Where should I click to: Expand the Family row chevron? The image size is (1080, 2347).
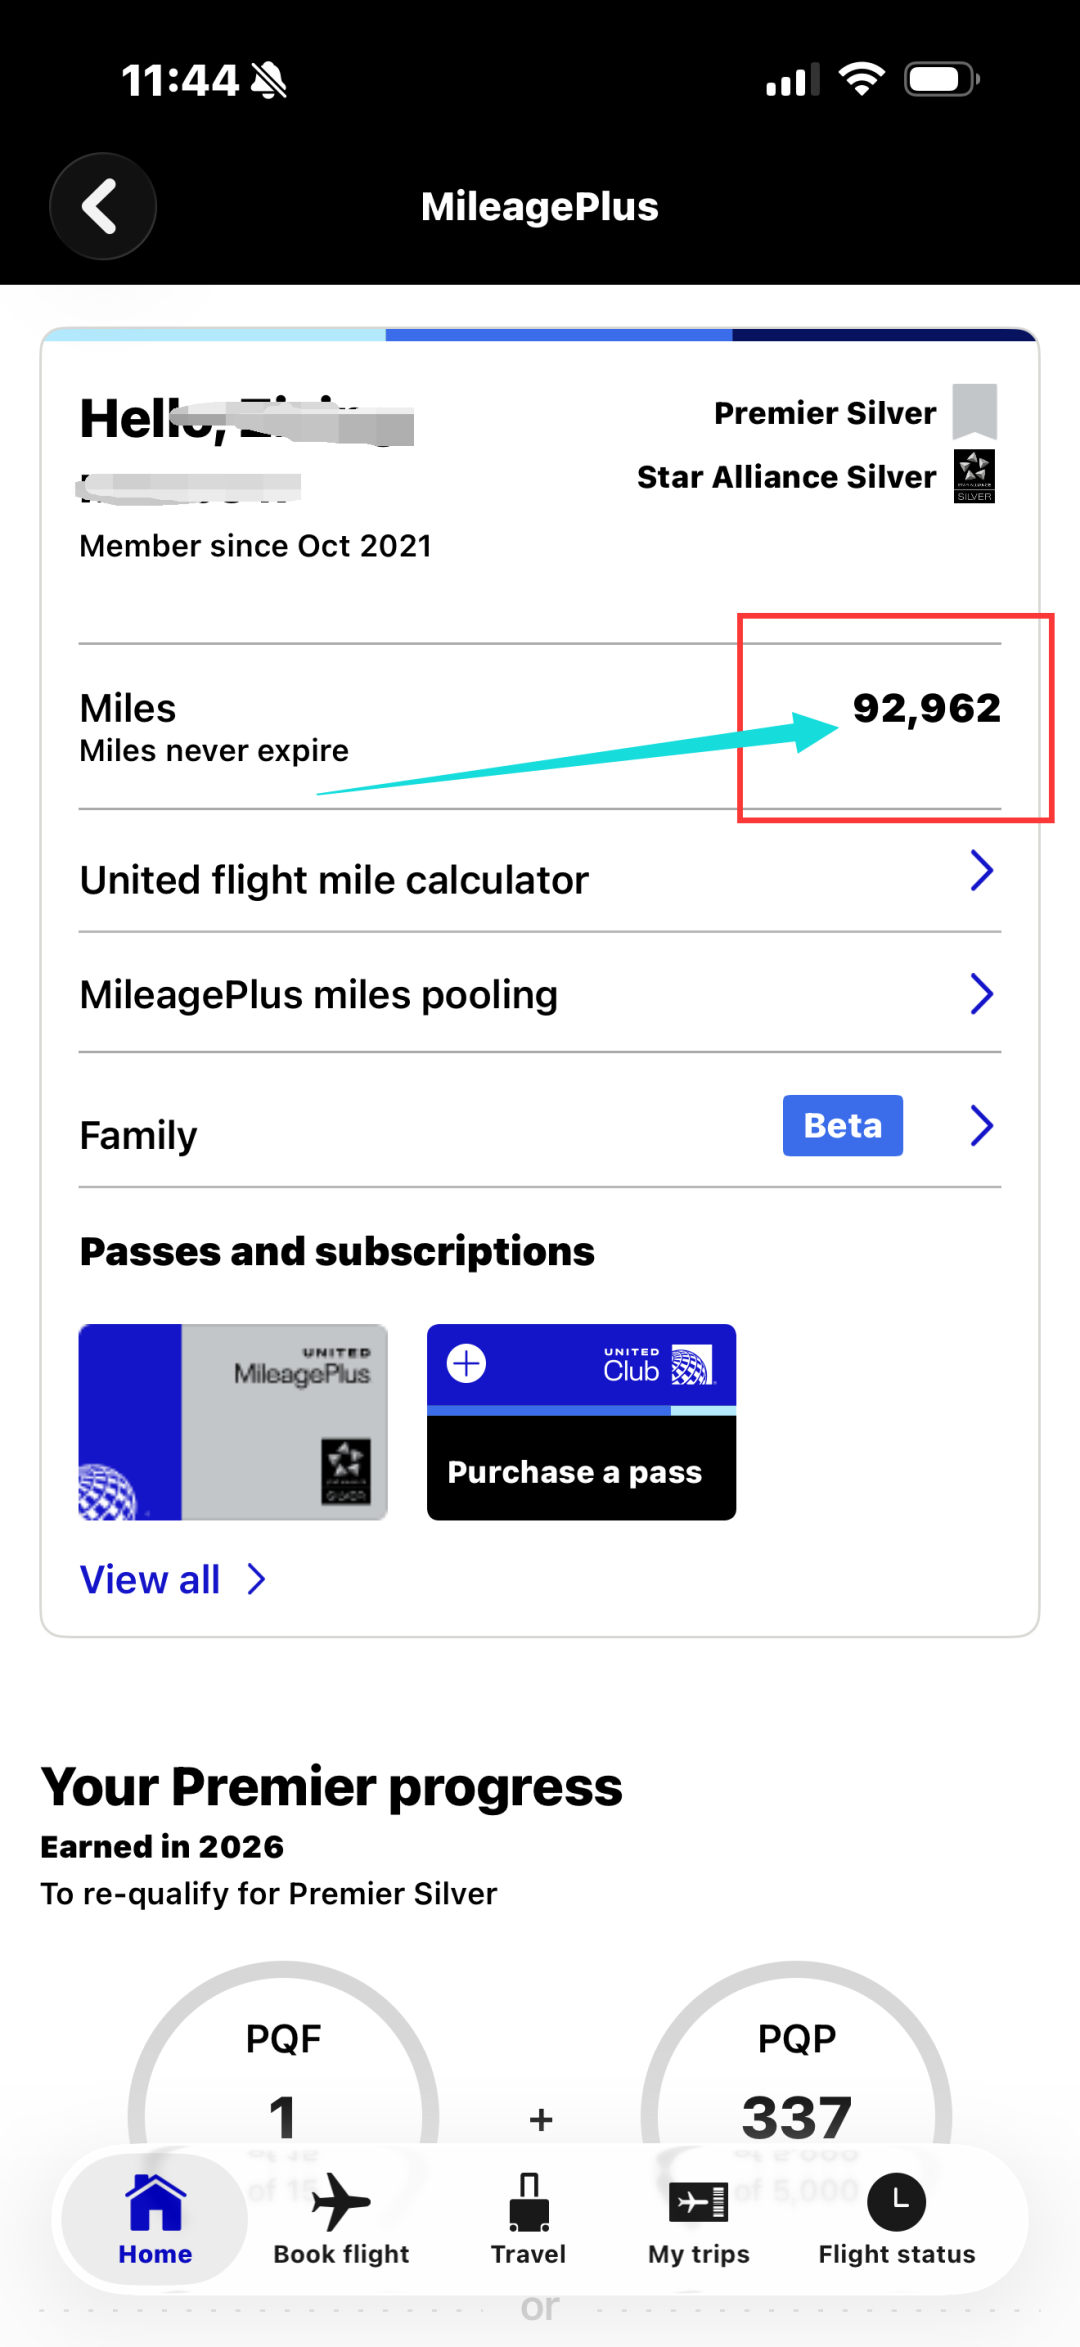pyautogui.click(x=982, y=1126)
